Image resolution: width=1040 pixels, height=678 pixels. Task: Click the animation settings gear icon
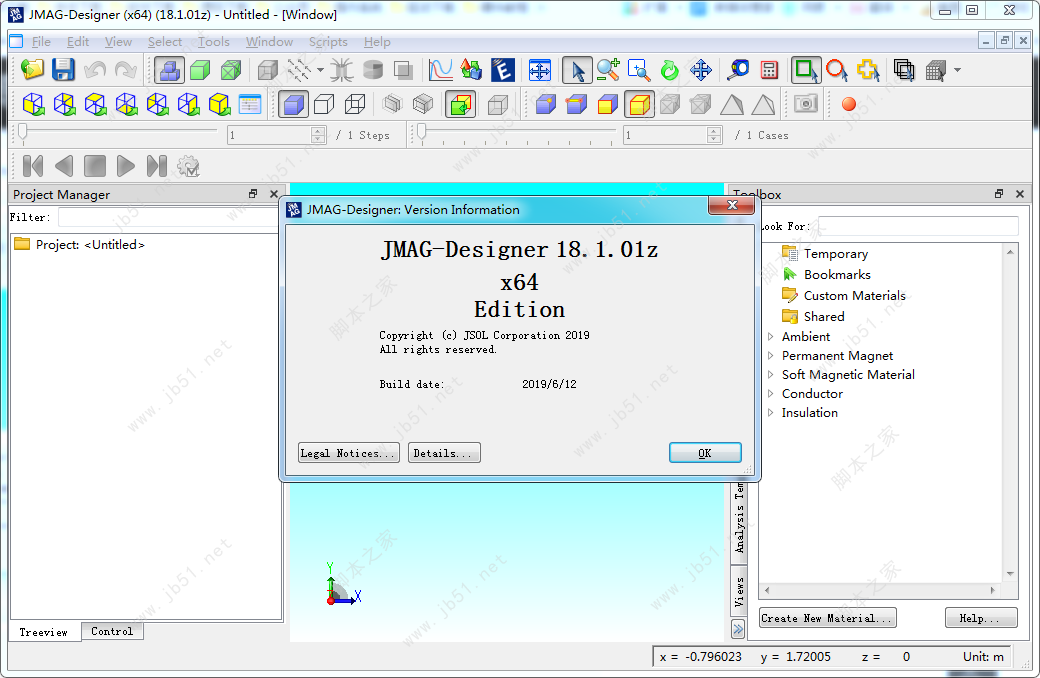(188, 166)
